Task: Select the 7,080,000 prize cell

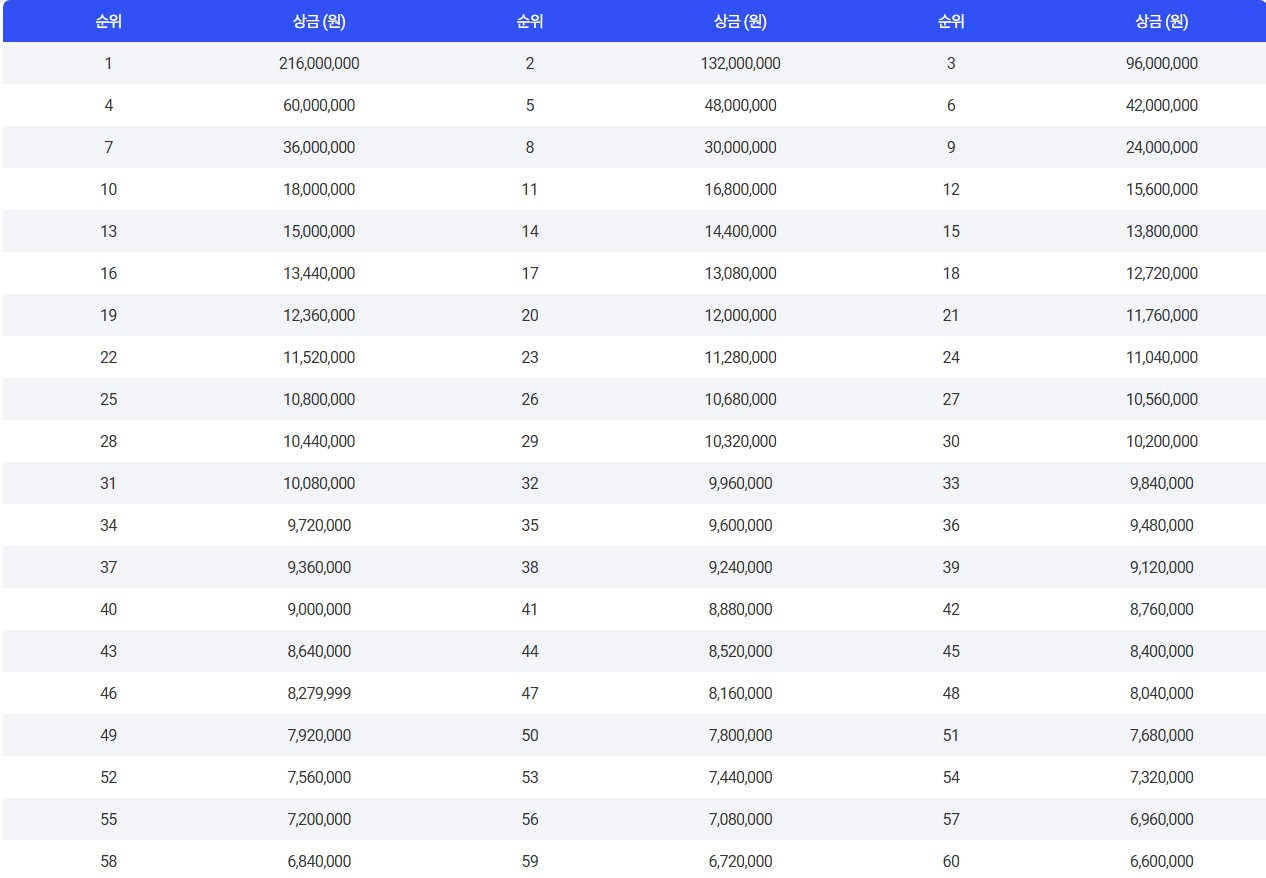Action: tap(741, 819)
